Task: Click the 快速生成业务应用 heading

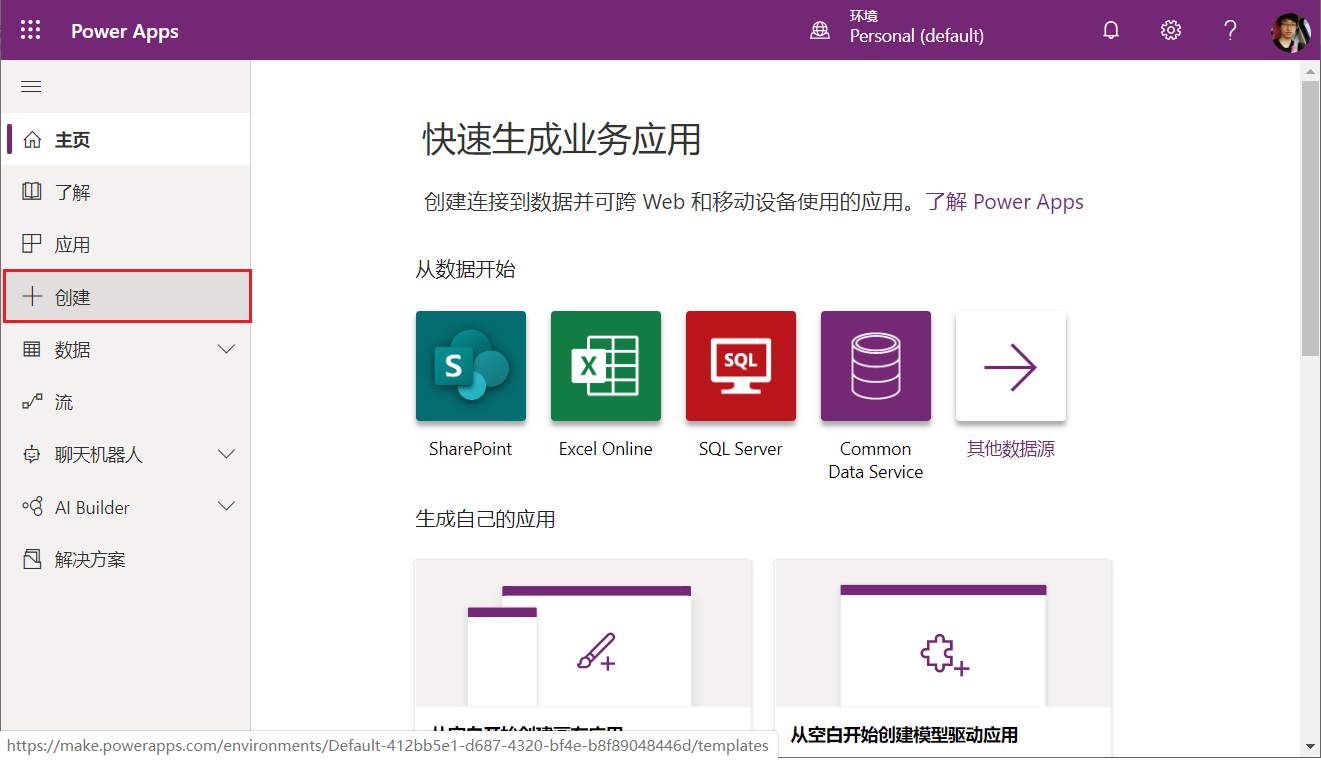Action: click(x=562, y=140)
